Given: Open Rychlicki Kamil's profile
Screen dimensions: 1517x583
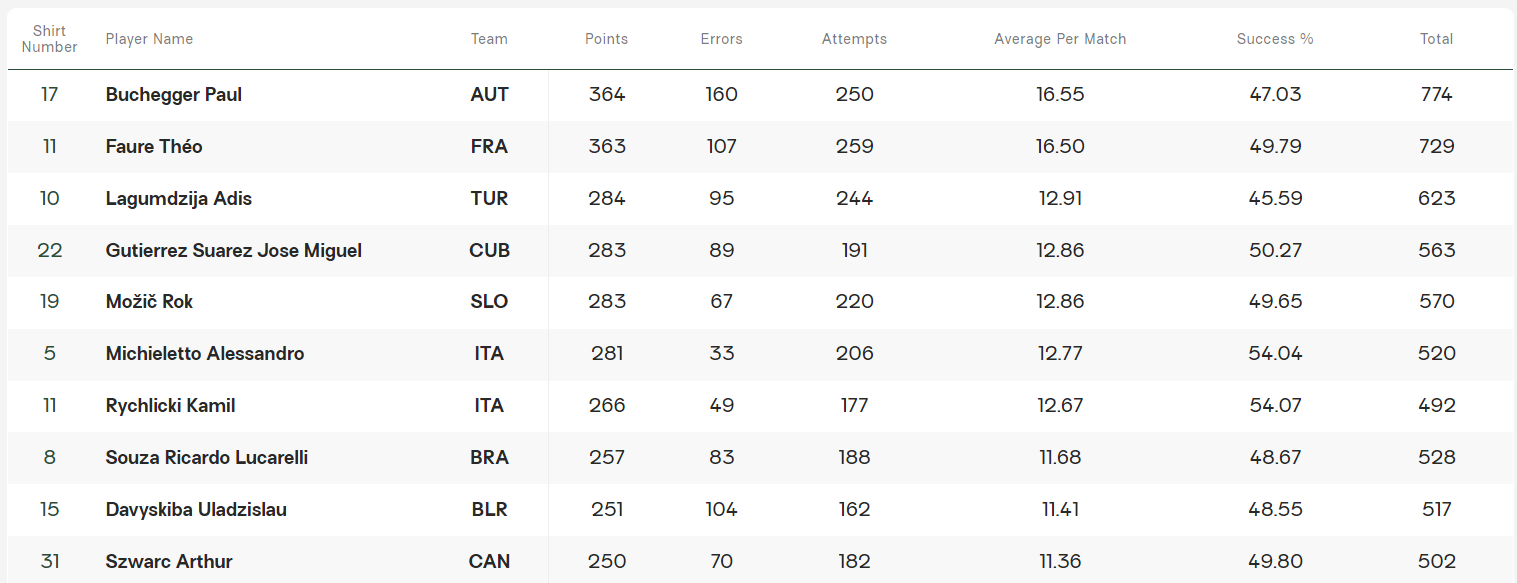Looking at the screenshot, I should 171,406.
